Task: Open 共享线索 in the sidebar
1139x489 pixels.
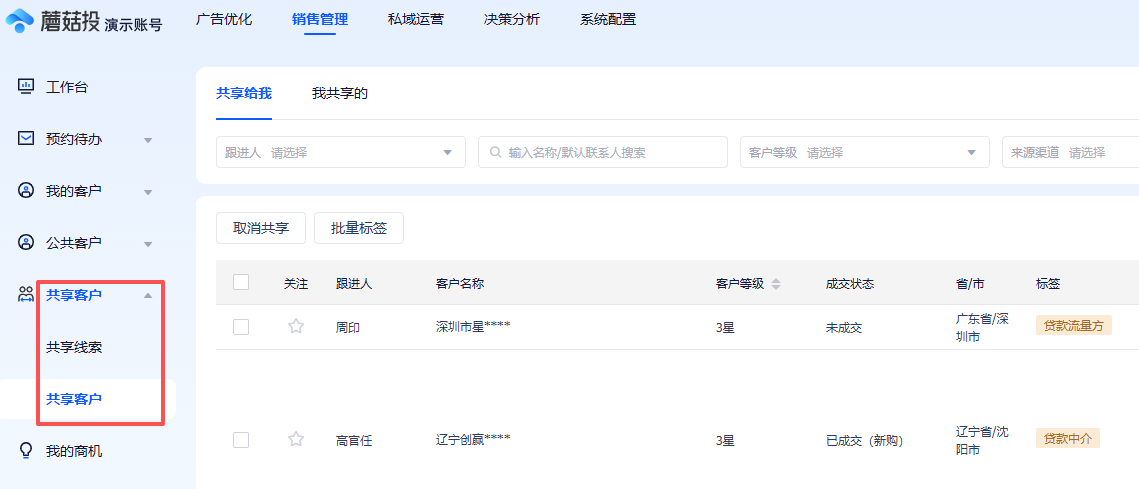Action: [x=74, y=347]
